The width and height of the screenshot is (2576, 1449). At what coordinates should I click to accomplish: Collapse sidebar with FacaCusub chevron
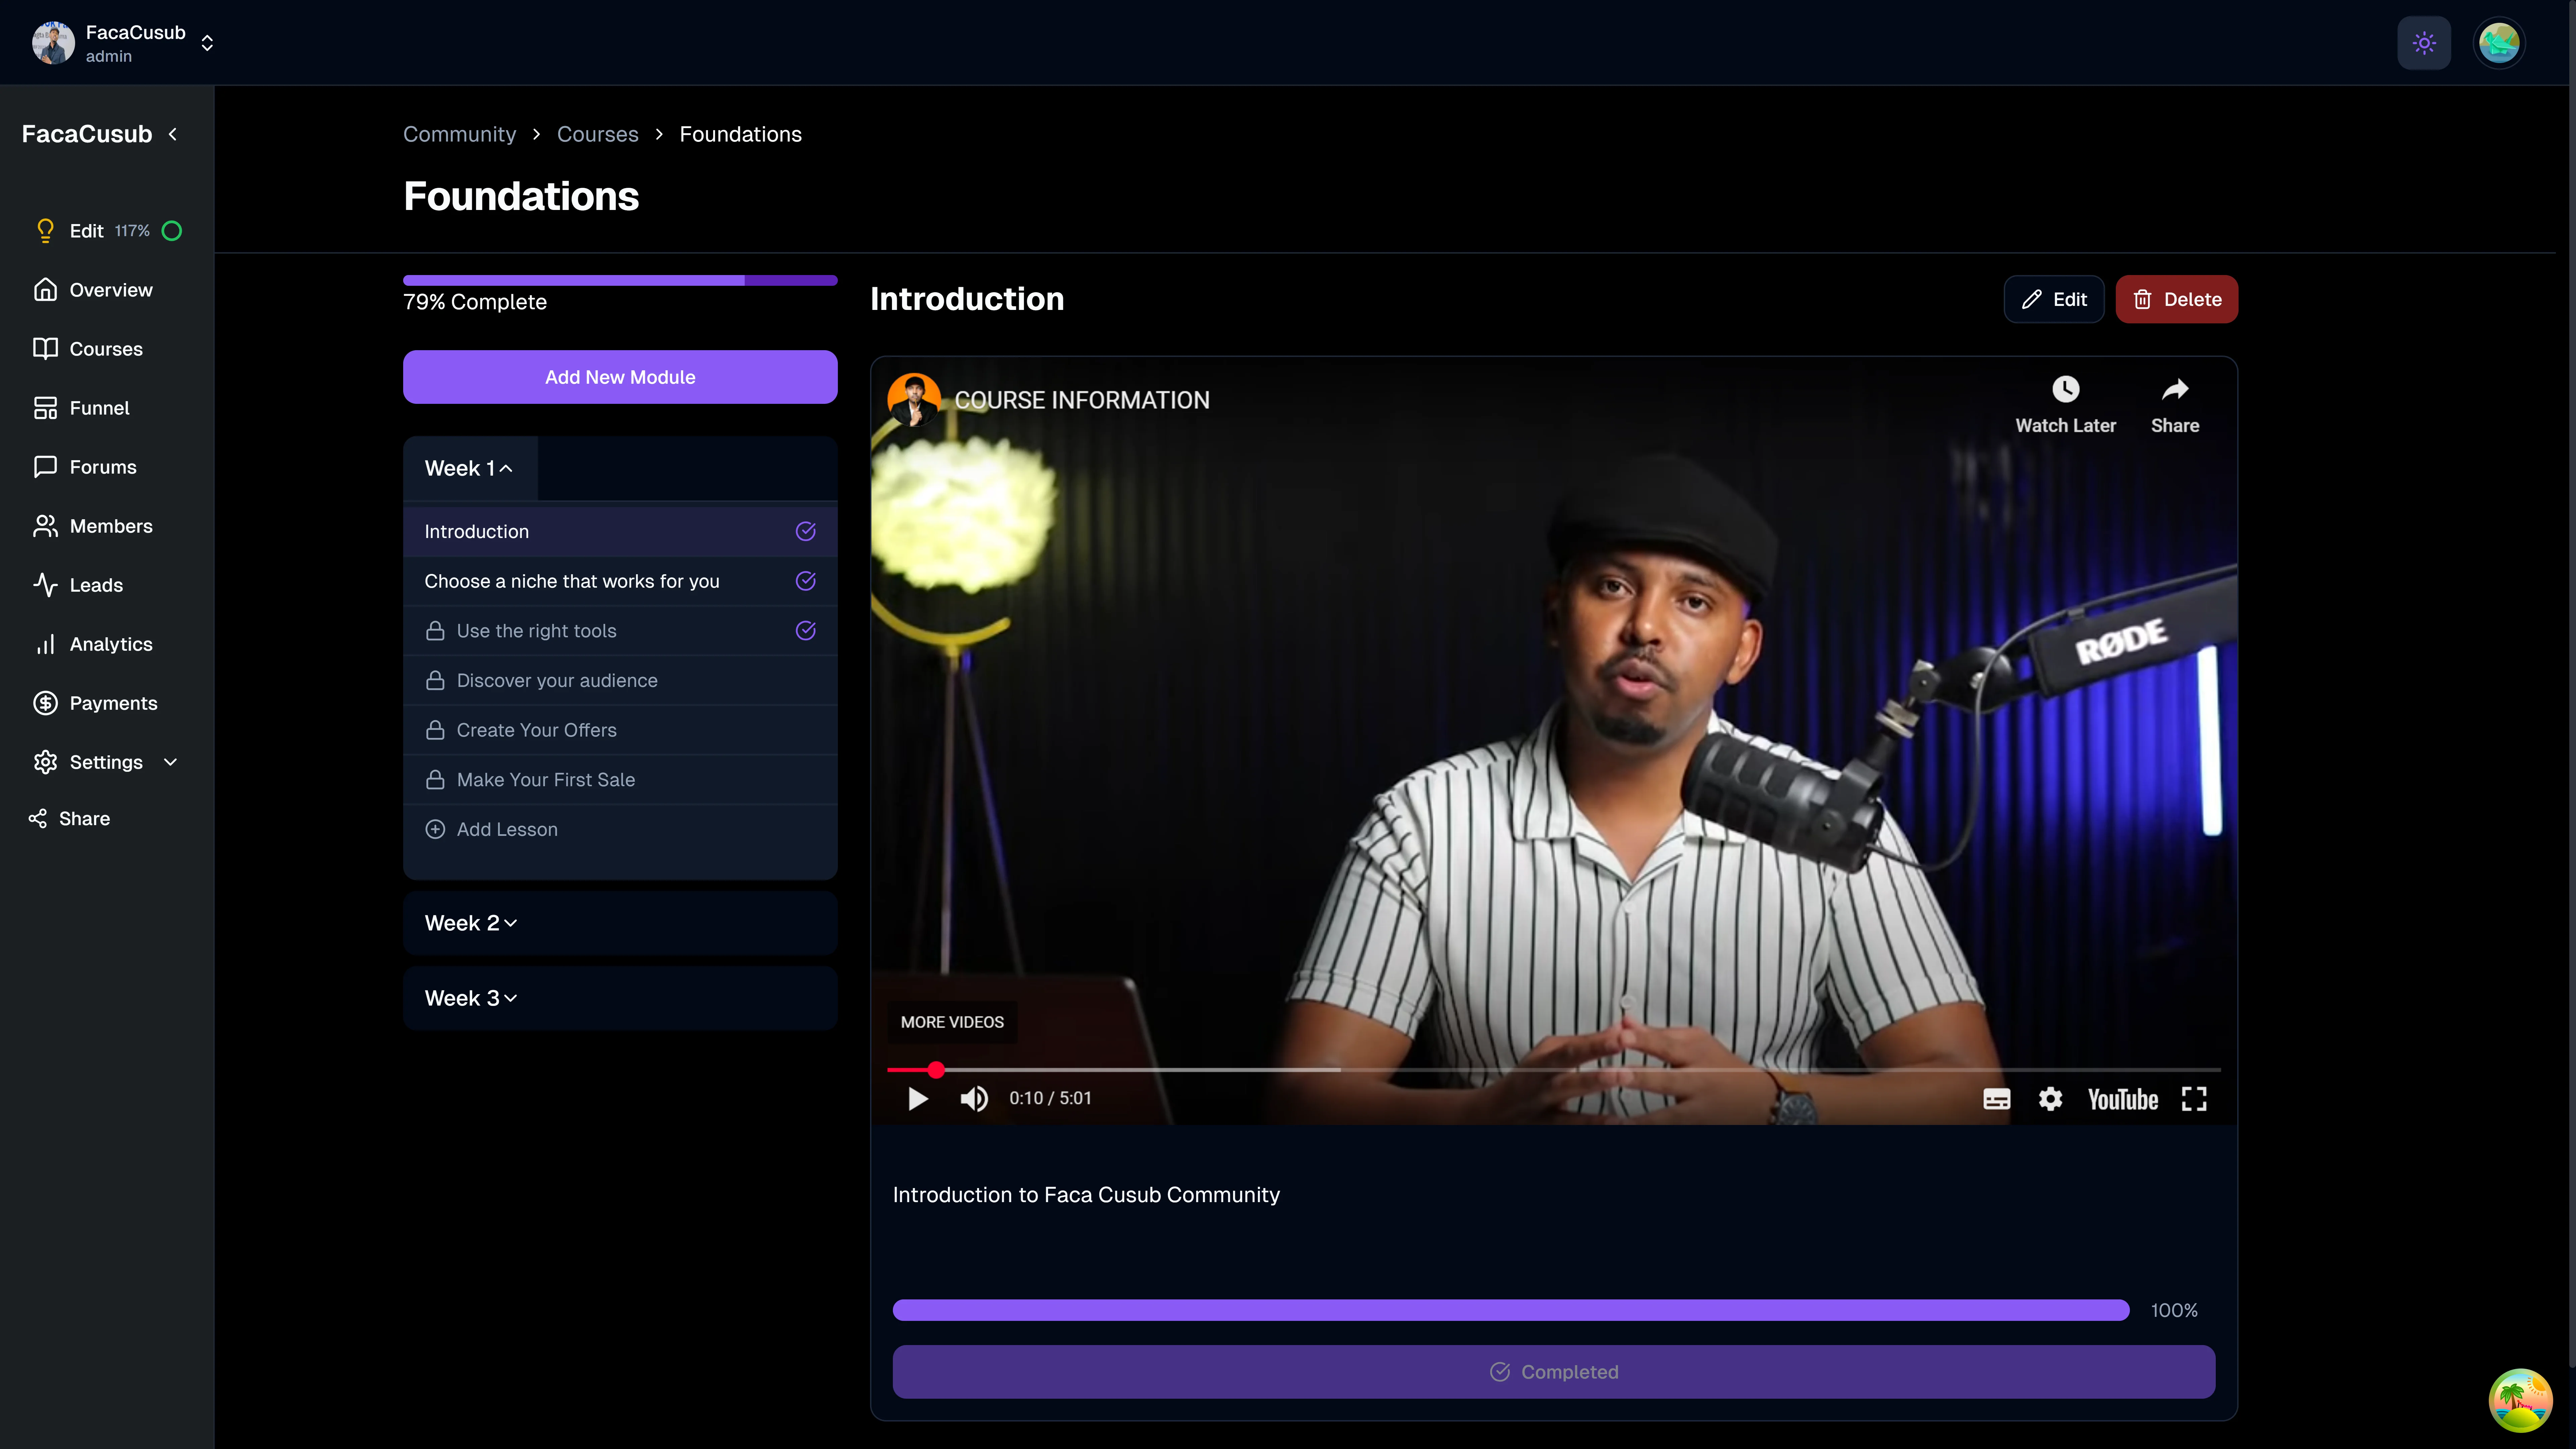[x=173, y=134]
